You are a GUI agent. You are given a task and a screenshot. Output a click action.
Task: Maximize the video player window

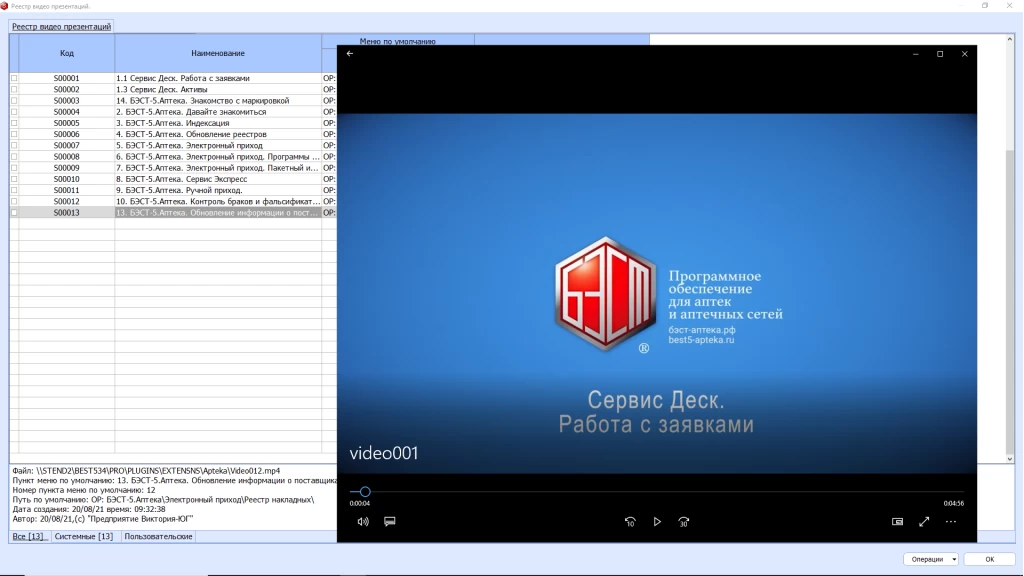940,54
